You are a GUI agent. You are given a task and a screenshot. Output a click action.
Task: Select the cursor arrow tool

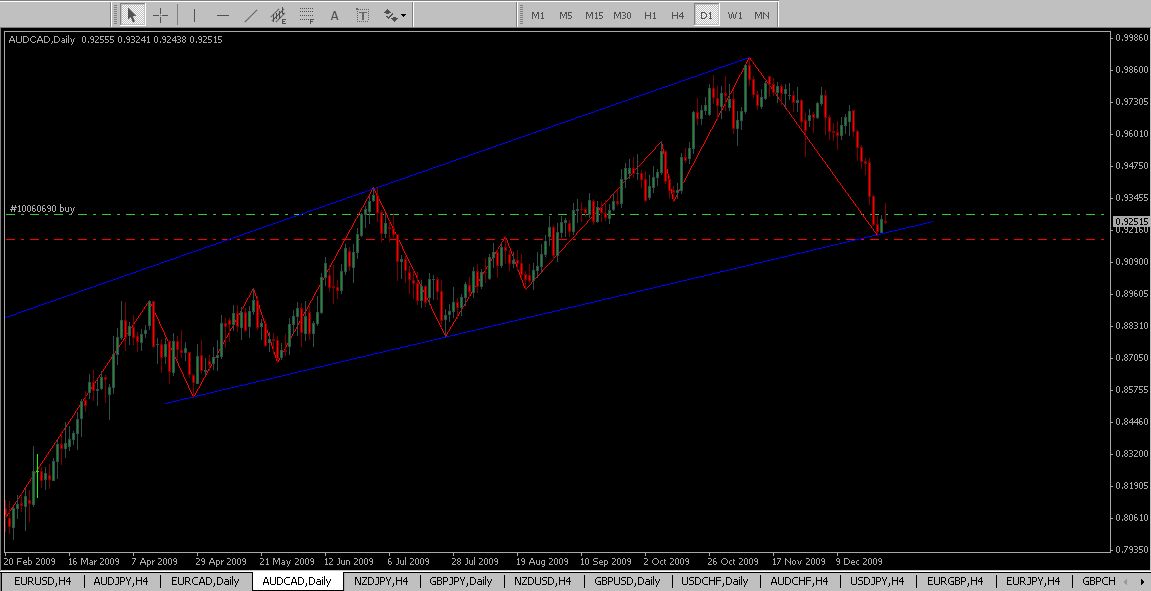pyautogui.click(x=132, y=15)
